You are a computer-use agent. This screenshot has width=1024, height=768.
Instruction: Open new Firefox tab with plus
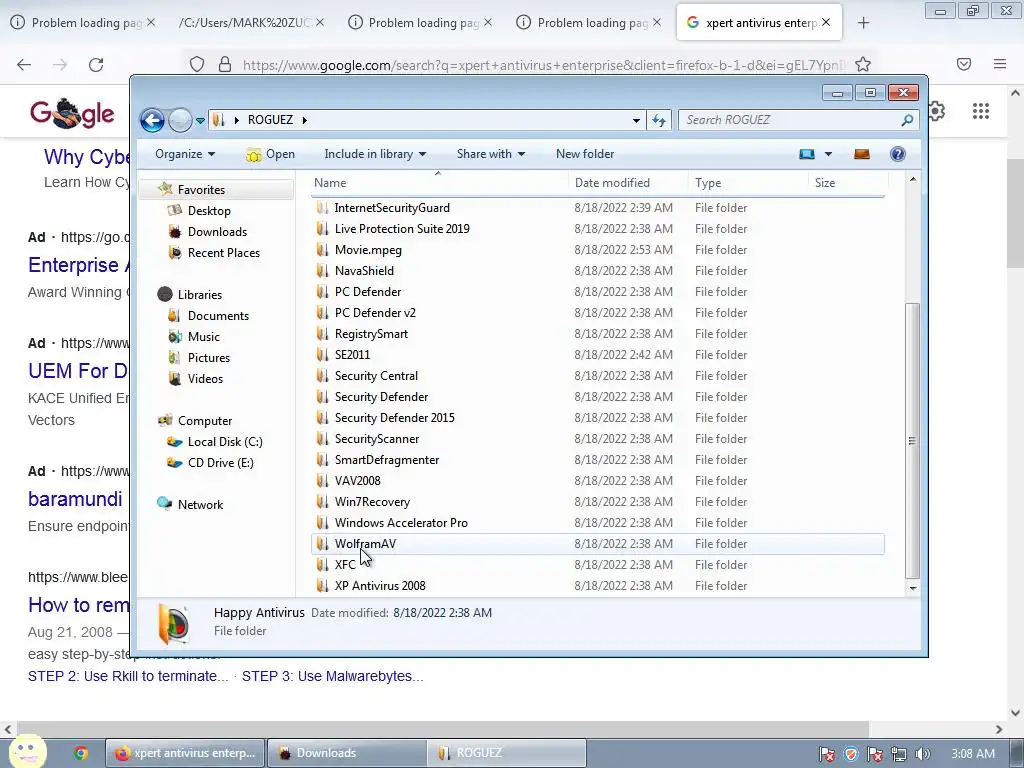(863, 23)
